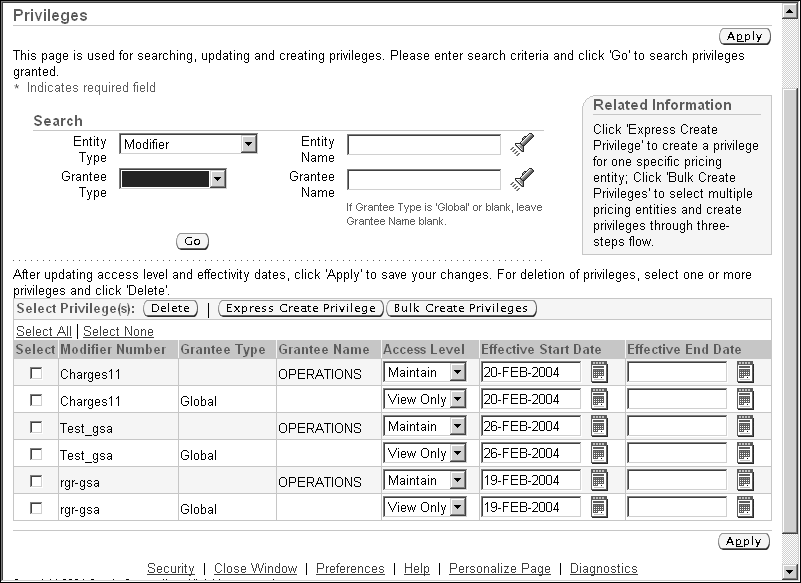Click the vertical scrollbar up arrow
This screenshot has width=801, height=583.
[x=790, y=11]
